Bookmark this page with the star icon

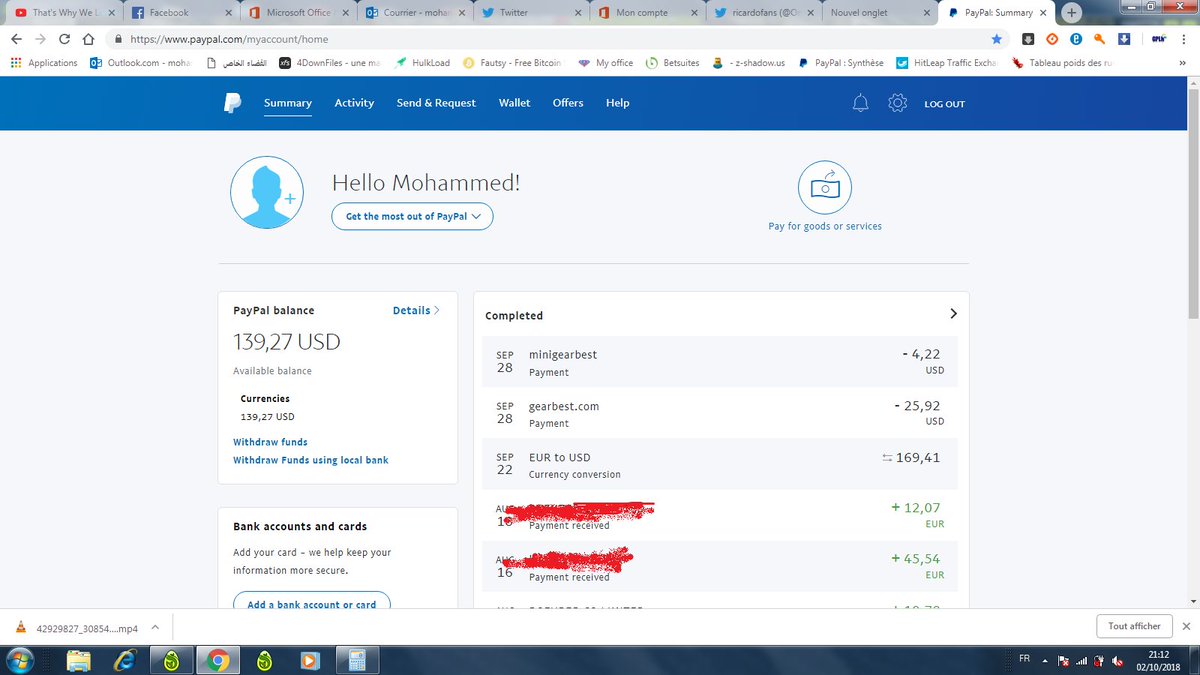coord(997,39)
